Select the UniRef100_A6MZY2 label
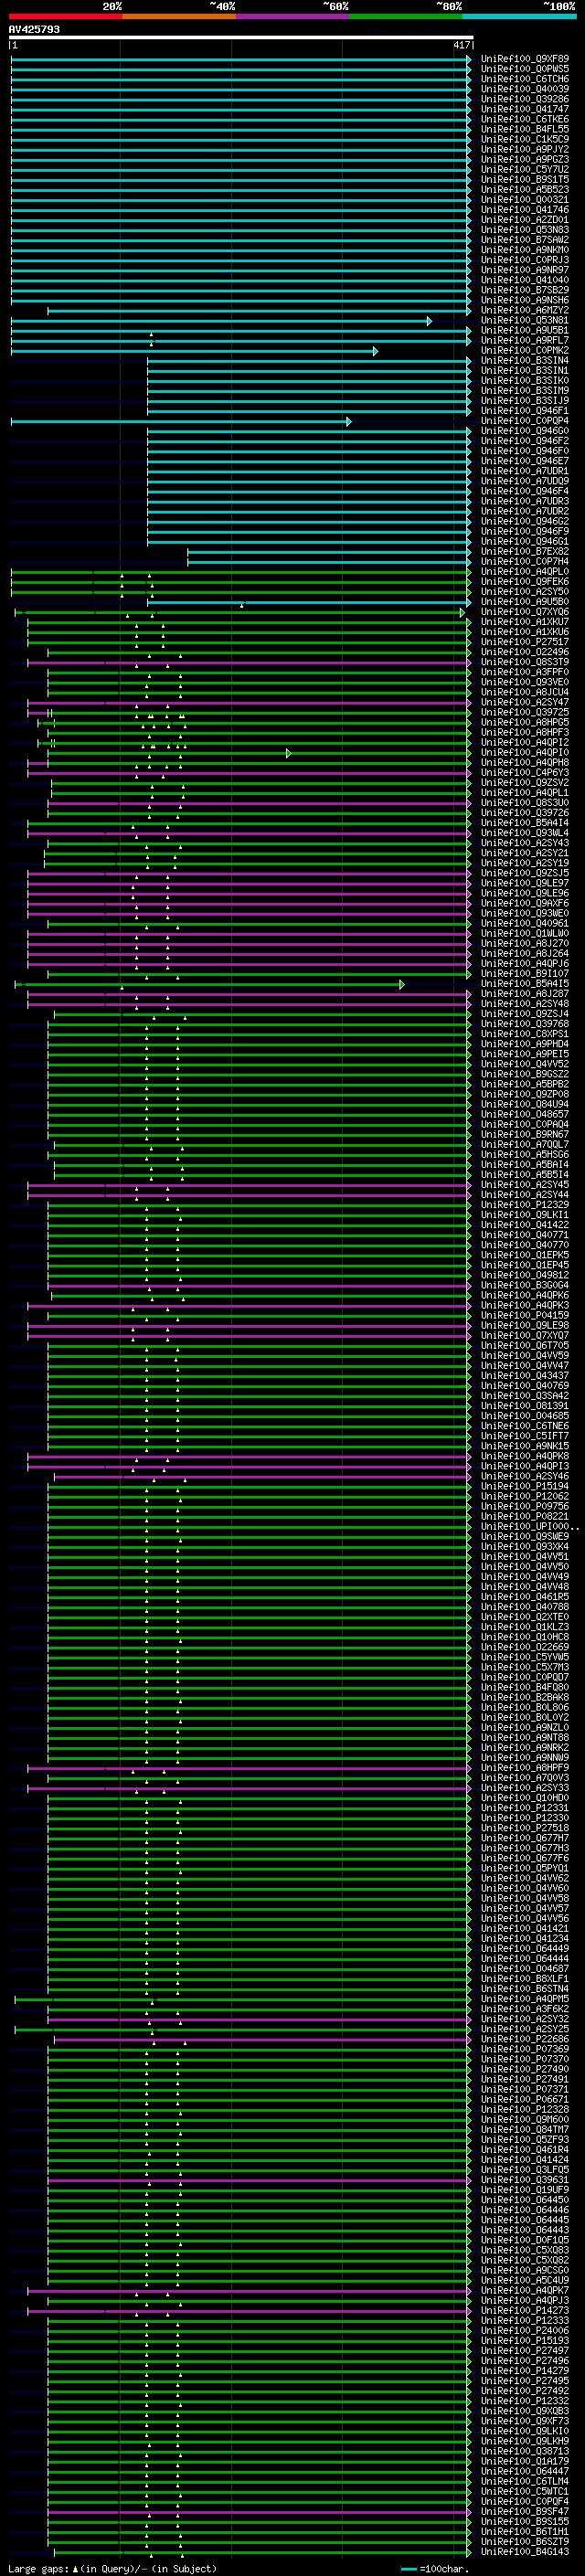 tap(525, 310)
